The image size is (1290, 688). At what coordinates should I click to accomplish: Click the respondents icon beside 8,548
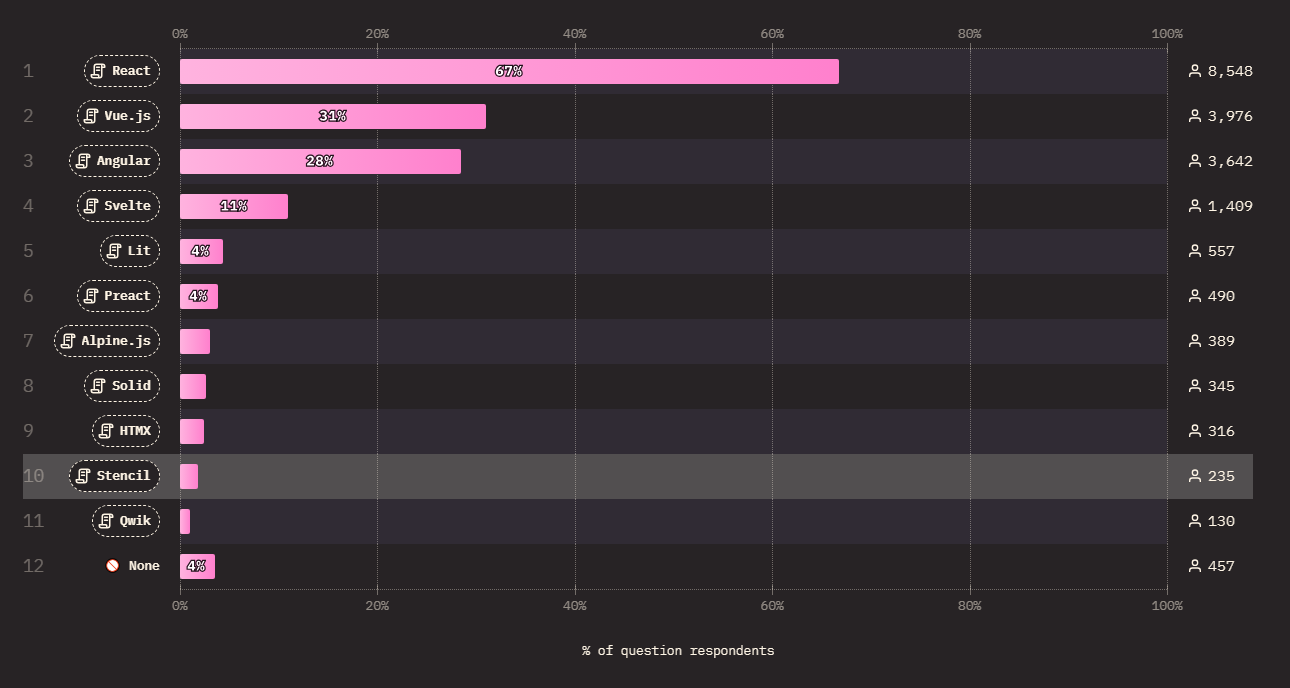(1194, 71)
